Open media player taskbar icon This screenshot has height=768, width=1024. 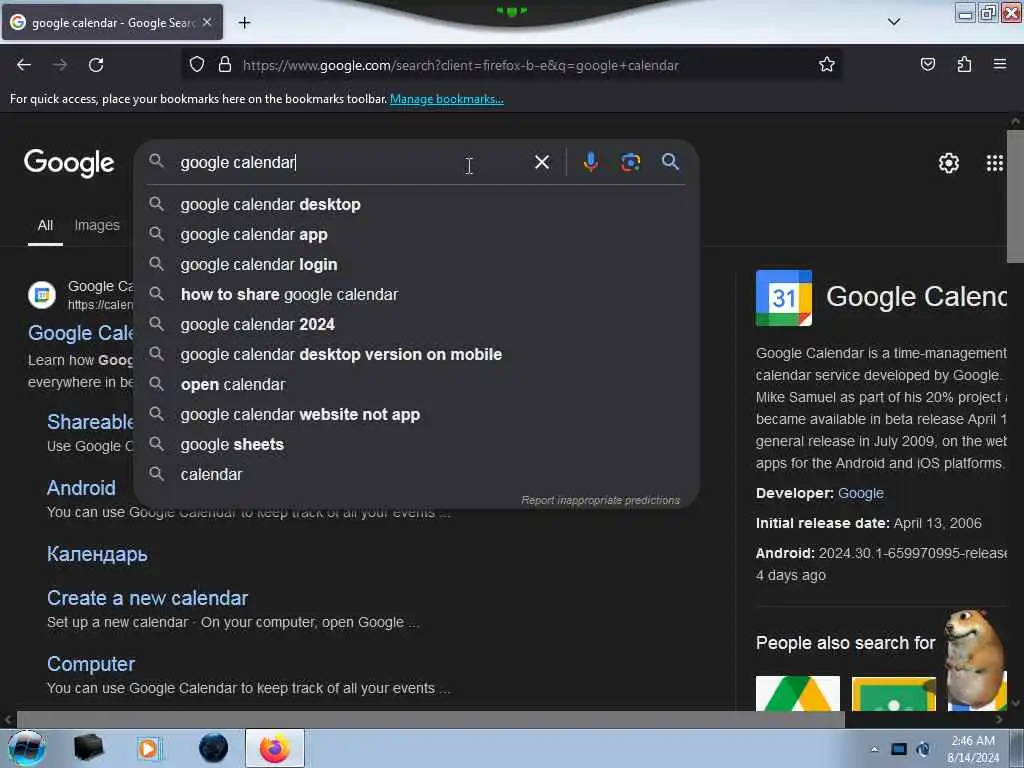[148, 748]
